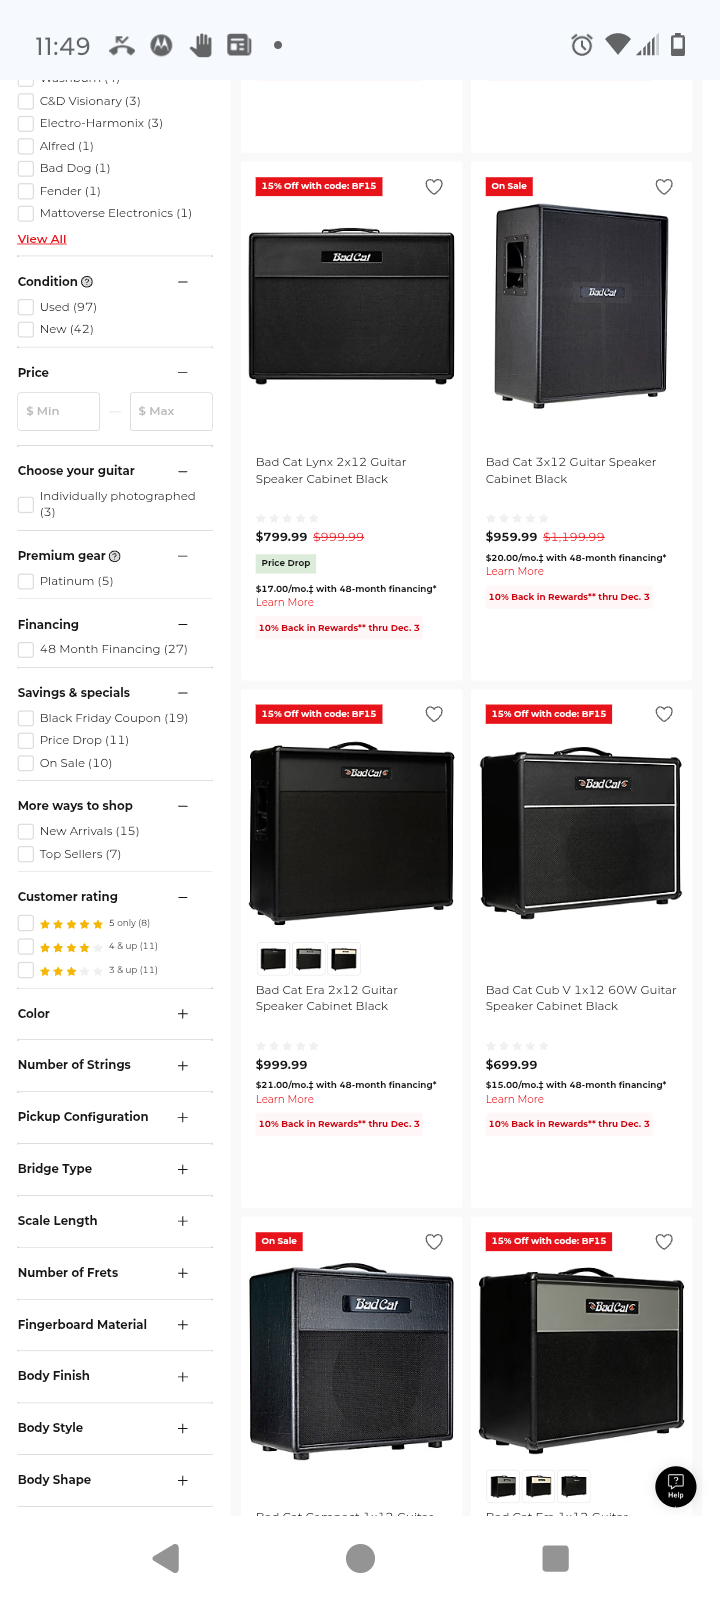Viewport: 720px width, 1600px height.
Task: Favorite the Bad Cat Cub V 1x12 cabinet
Action: 664,714
